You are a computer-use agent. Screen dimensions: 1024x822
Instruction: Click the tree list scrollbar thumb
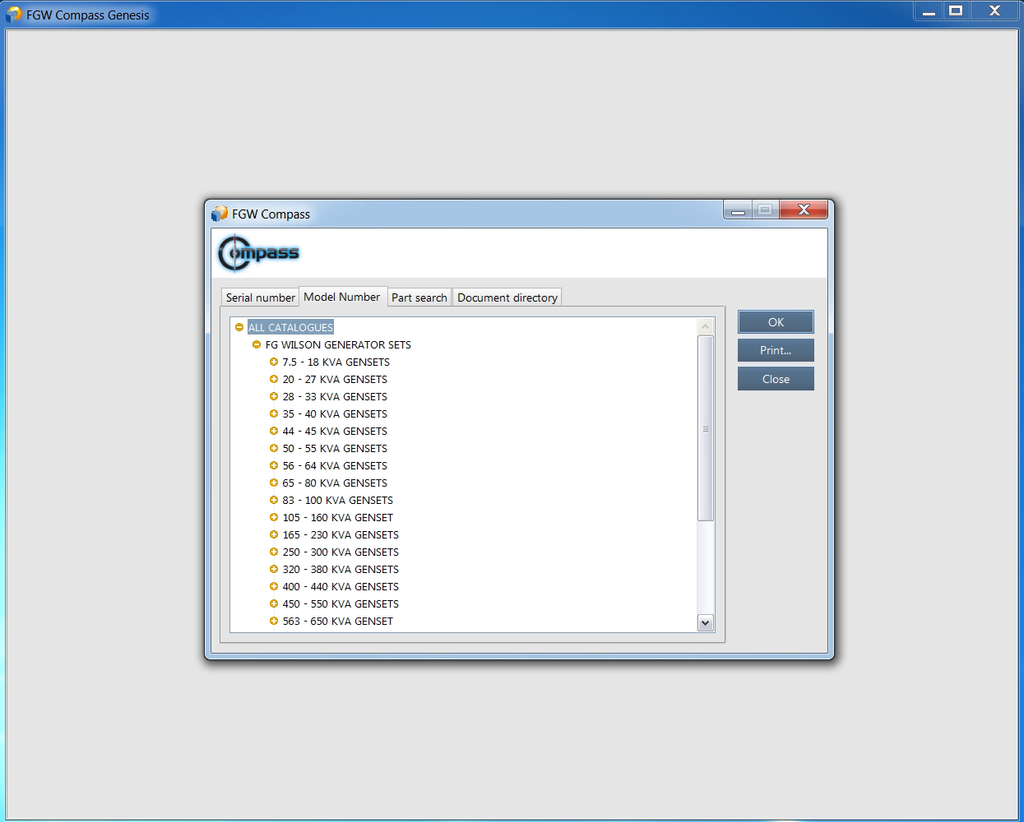(x=705, y=428)
